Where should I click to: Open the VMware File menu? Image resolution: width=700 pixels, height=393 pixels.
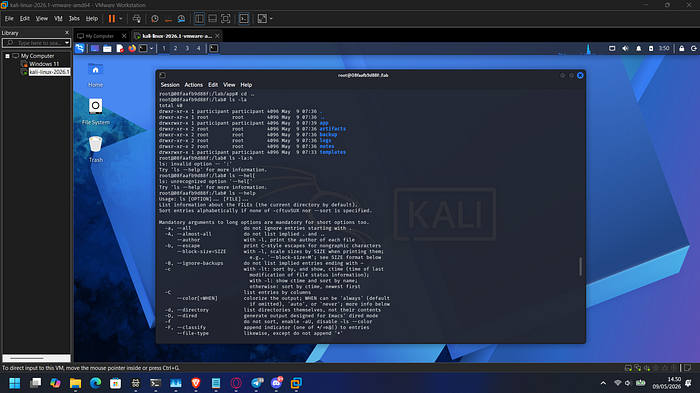point(9,19)
